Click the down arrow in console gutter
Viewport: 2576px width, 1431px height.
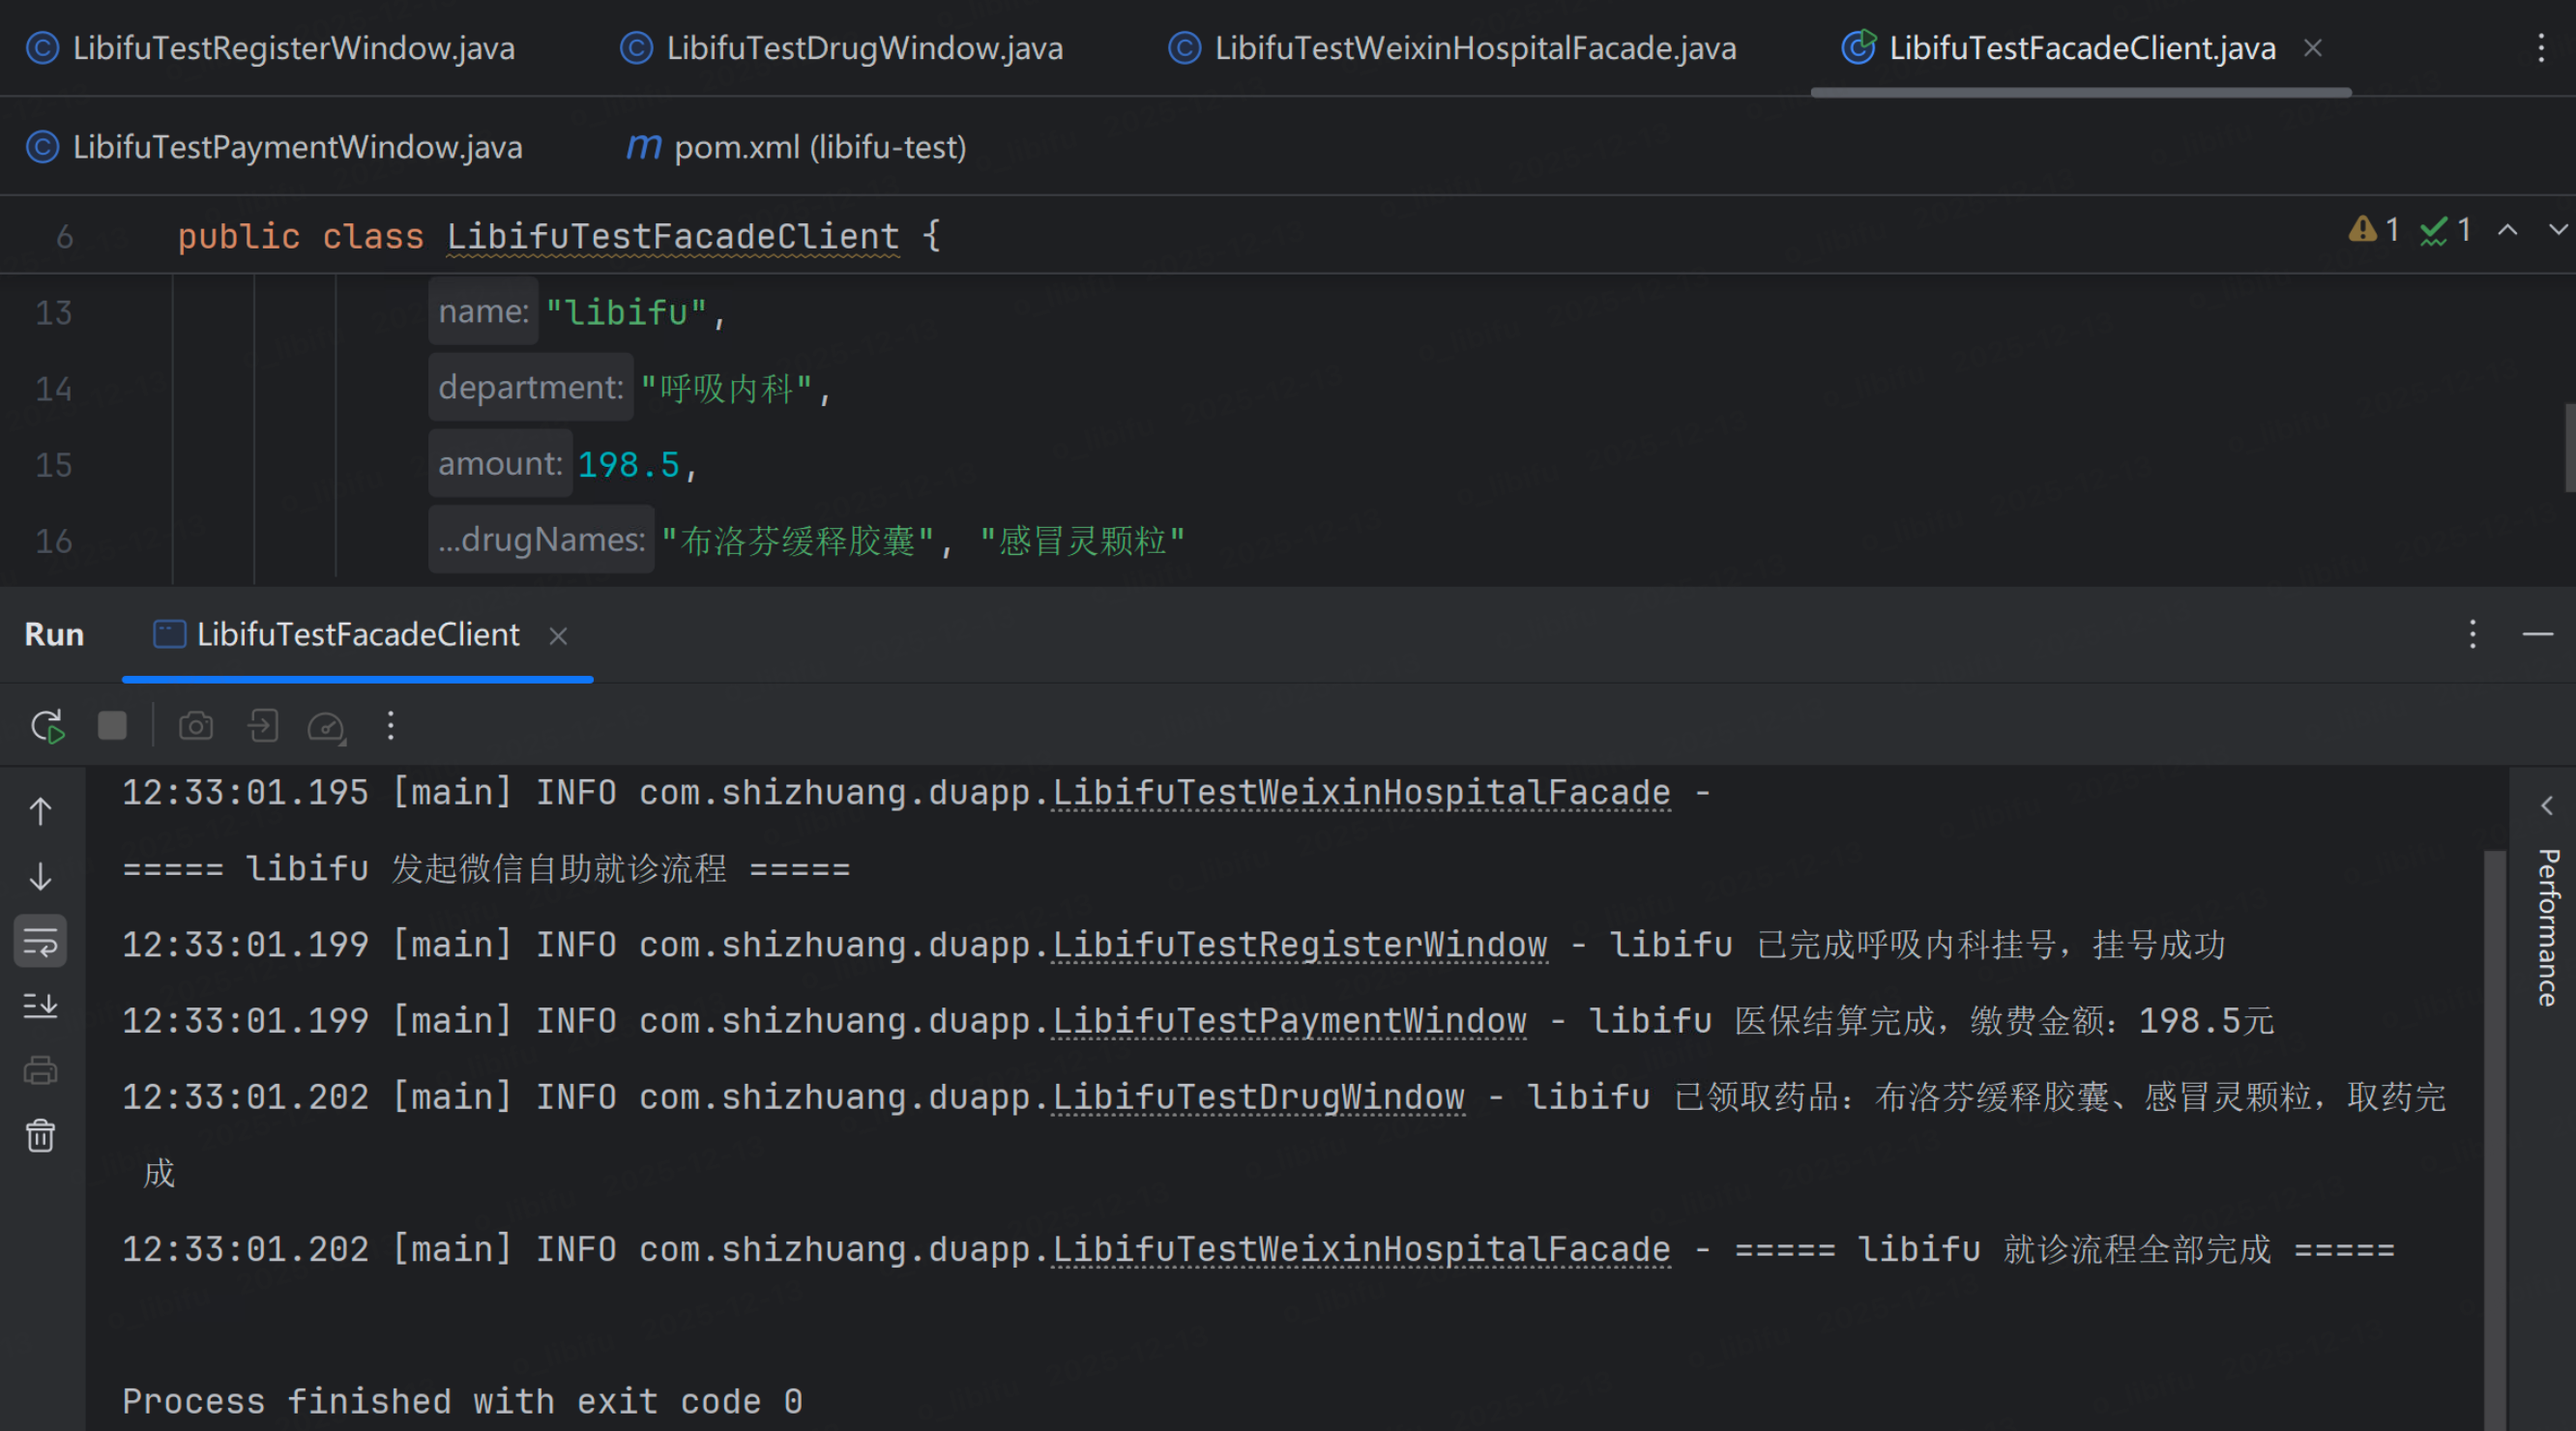coord(40,876)
